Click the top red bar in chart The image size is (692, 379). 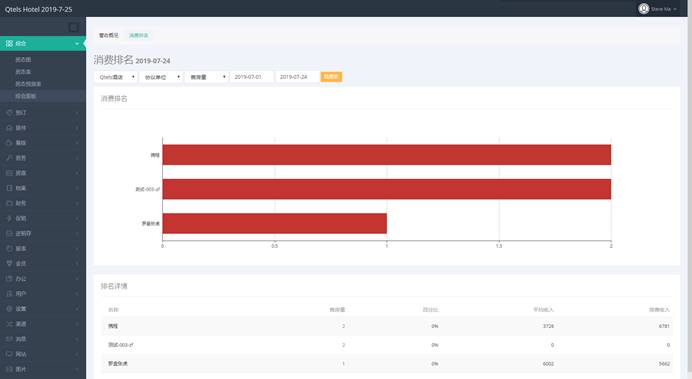tap(387, 155)
